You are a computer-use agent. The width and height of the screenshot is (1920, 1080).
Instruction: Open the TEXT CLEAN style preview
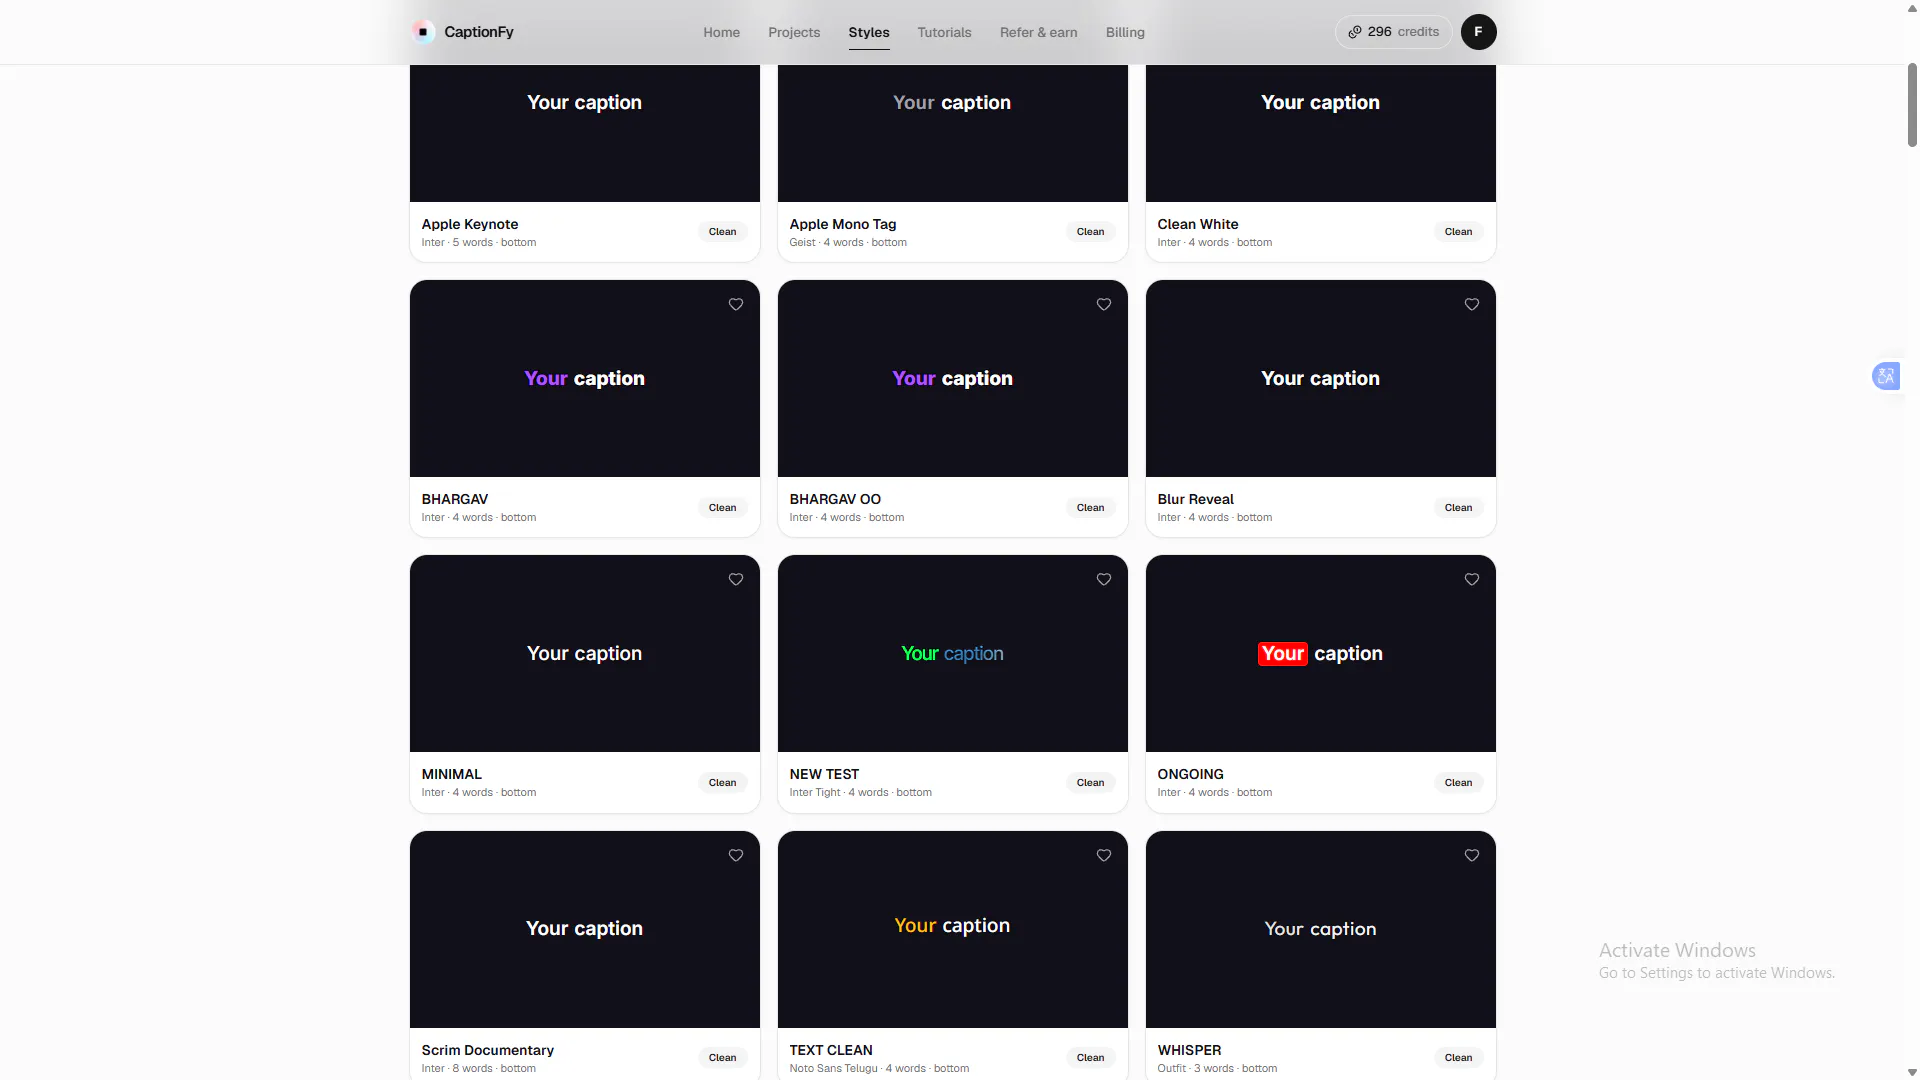[953, 929]
